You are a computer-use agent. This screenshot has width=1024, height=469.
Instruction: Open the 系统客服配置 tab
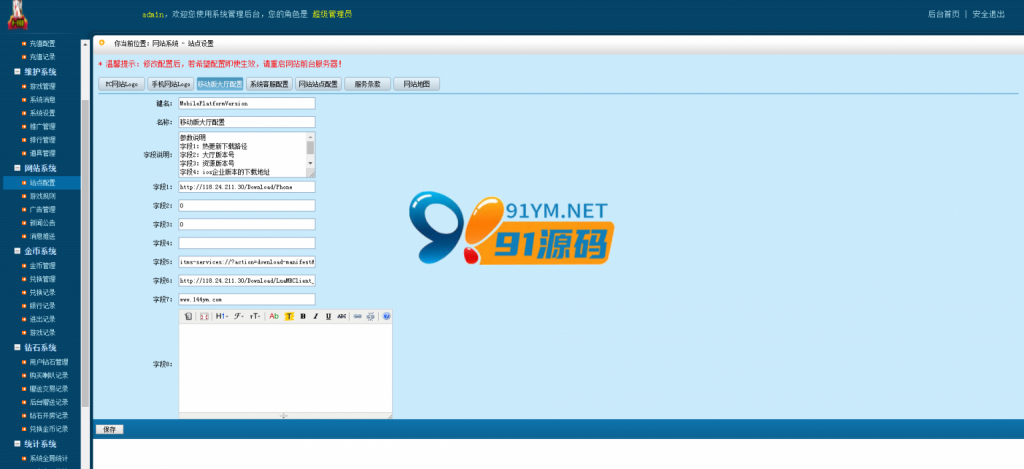(x=269, y=84)
